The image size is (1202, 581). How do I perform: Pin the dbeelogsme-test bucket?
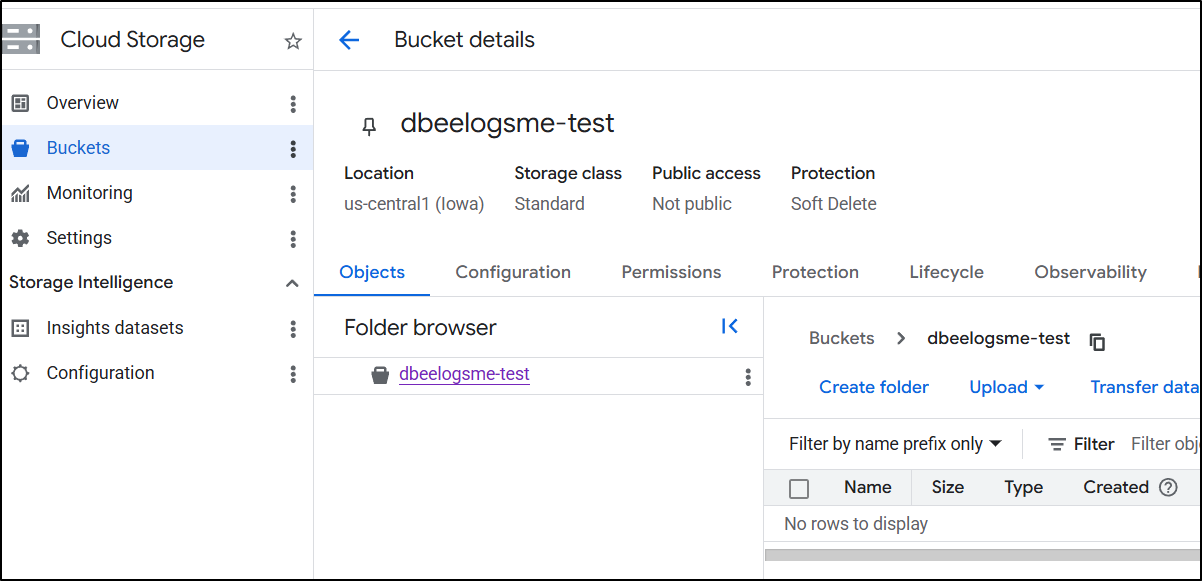(369, 125)
